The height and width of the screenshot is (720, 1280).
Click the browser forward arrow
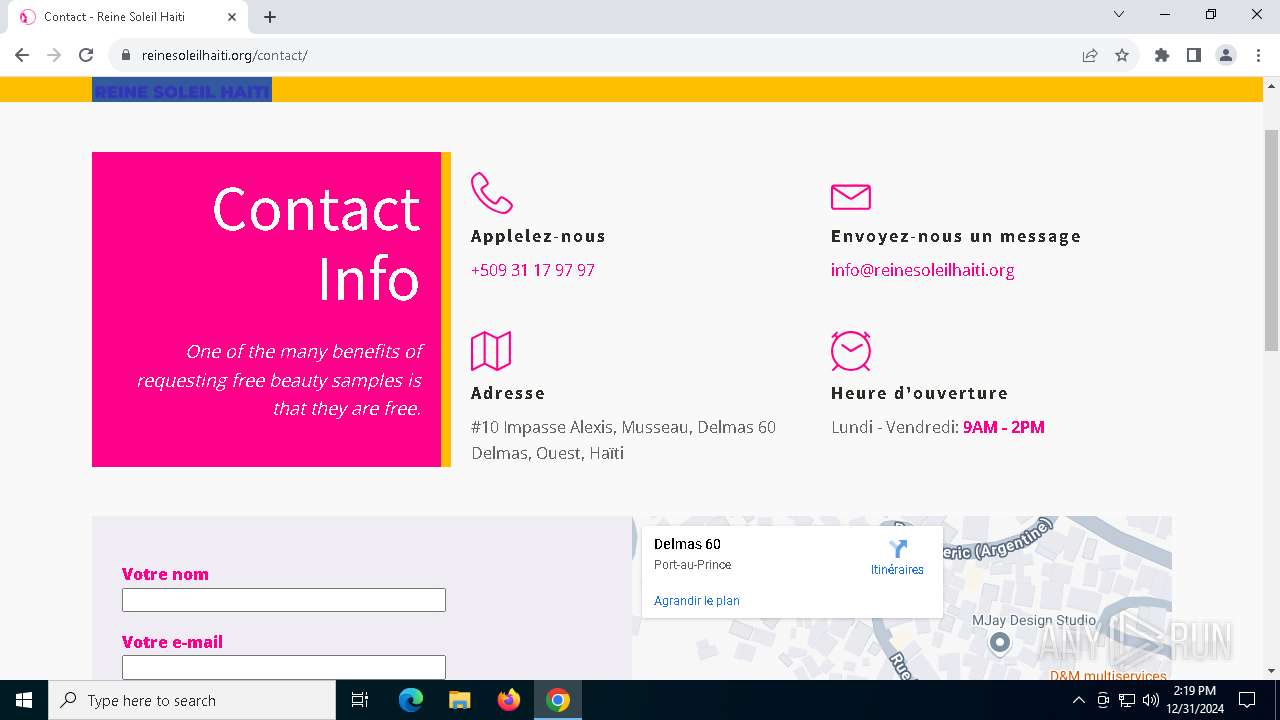[x=54, y=55]
